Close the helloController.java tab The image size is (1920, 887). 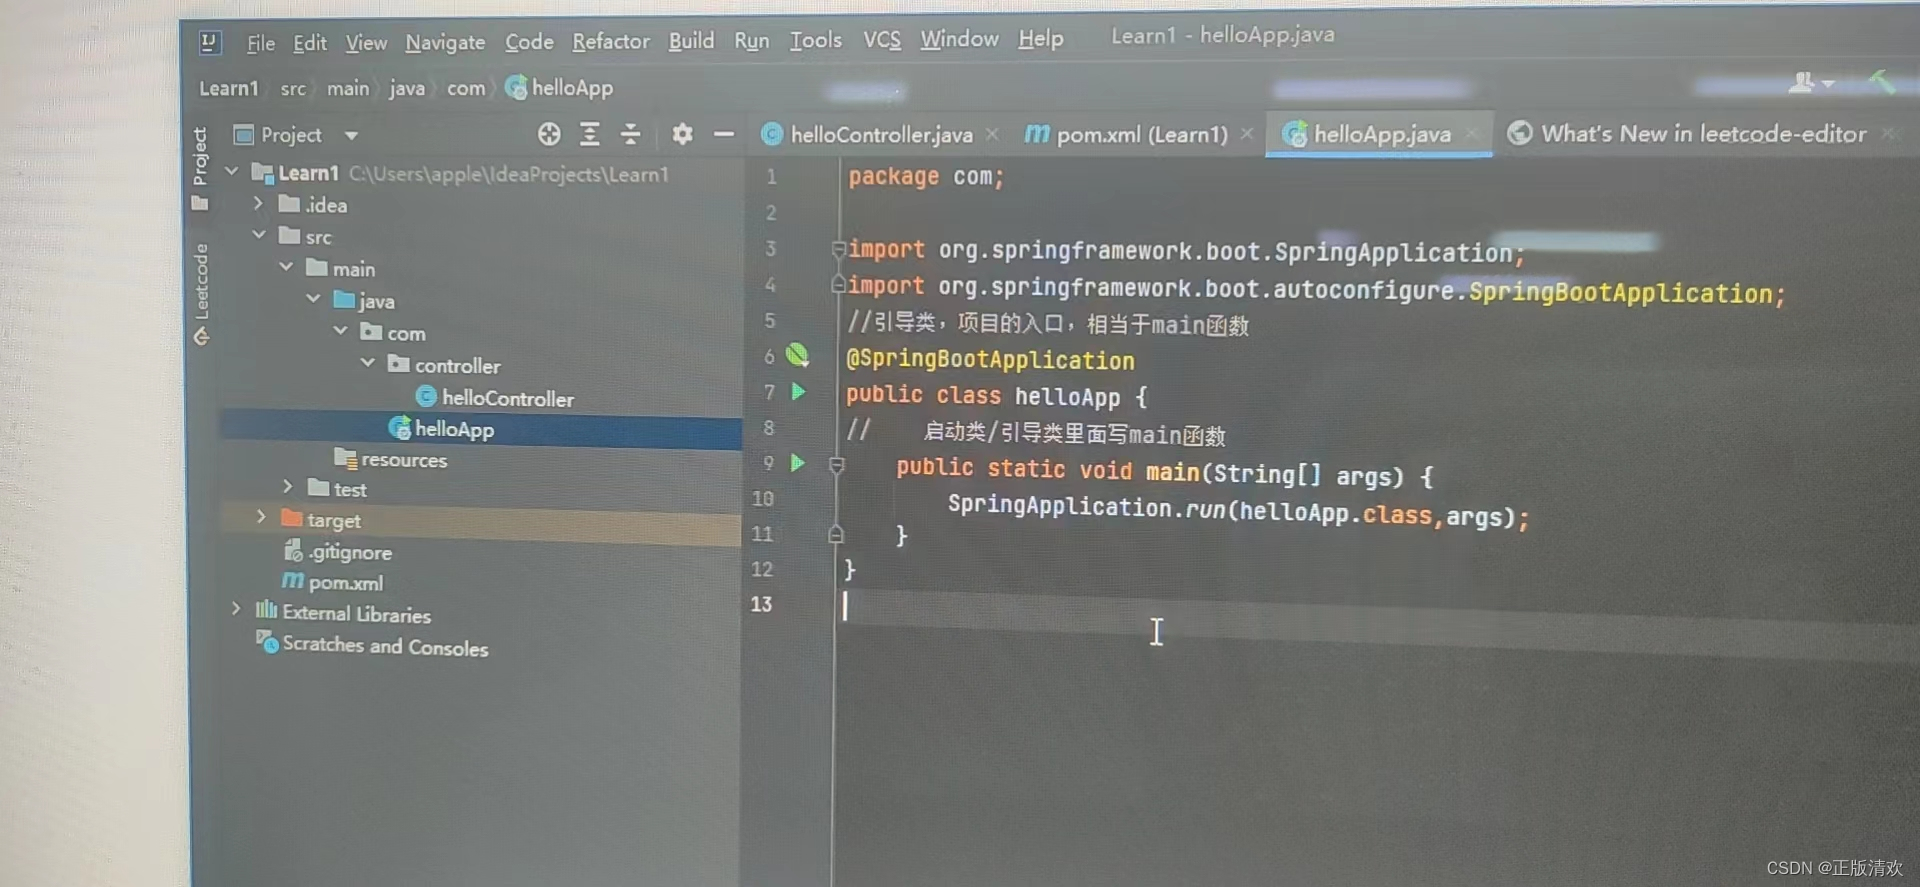coord(991,134)
